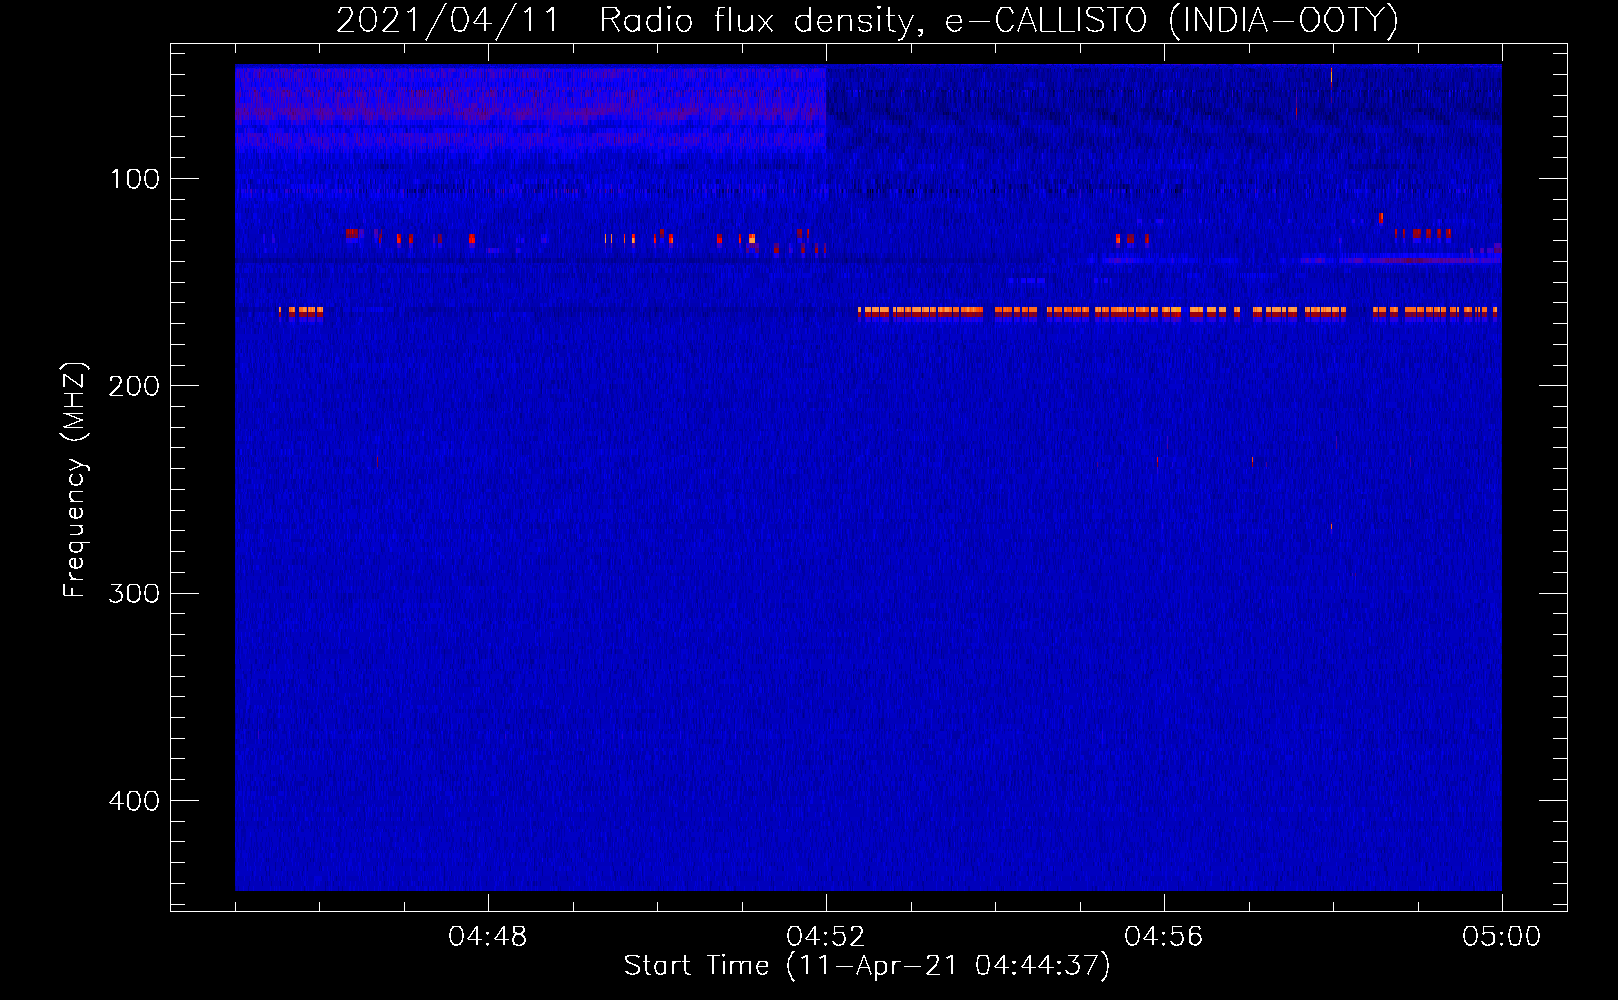Click the plot title '2021/04/11 Radio flux density'

click(867, 20)
